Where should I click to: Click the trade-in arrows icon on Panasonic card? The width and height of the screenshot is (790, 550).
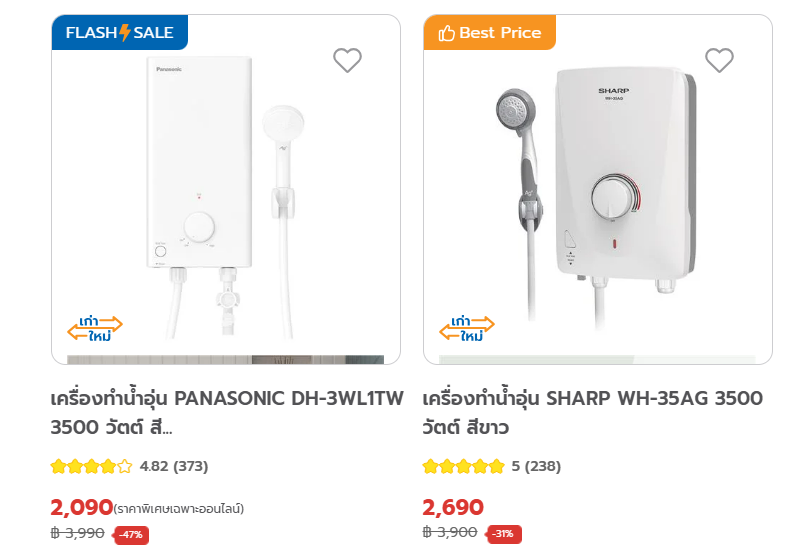(x=95, y=329)
